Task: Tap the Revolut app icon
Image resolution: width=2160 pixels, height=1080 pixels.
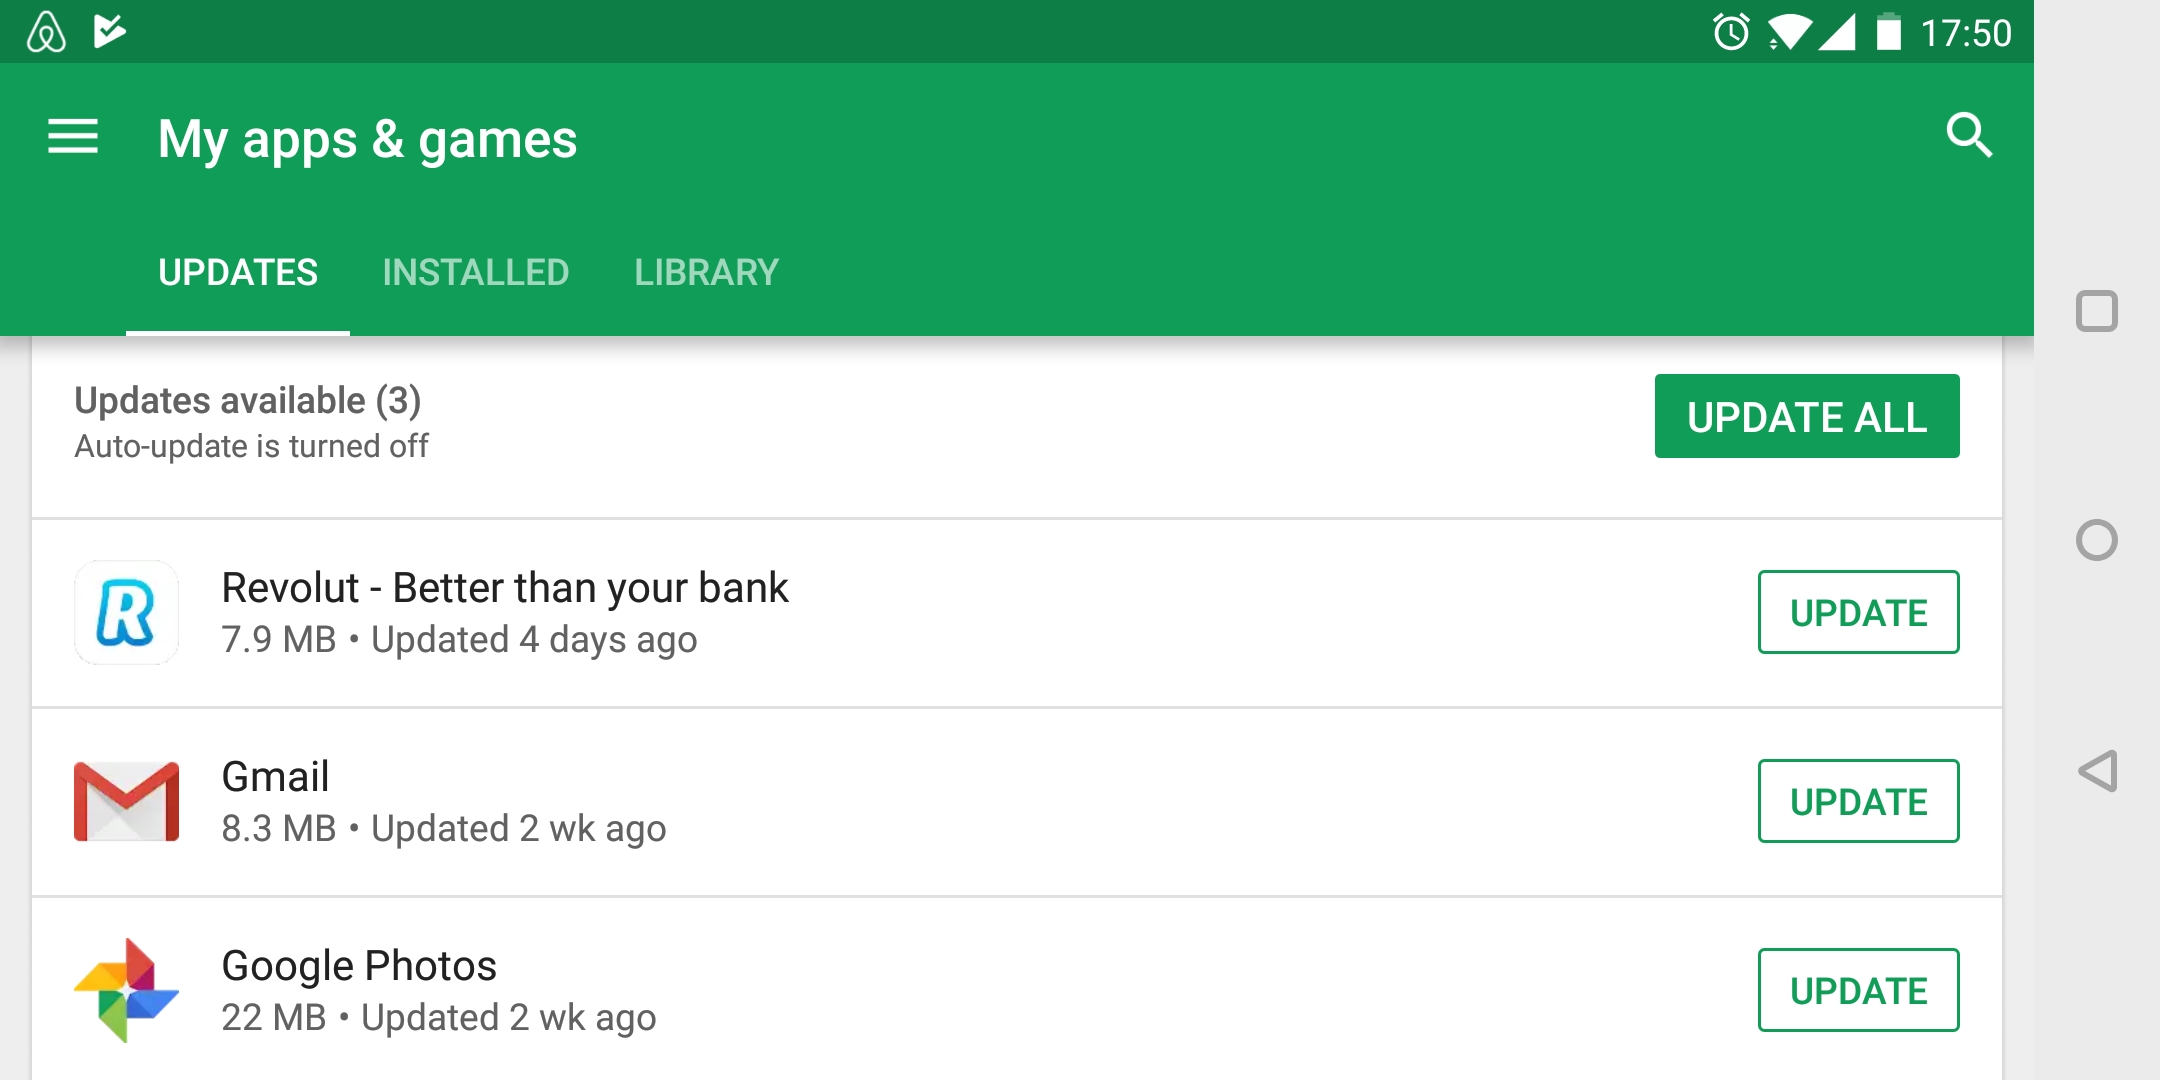Action: [x=127, y=612]
